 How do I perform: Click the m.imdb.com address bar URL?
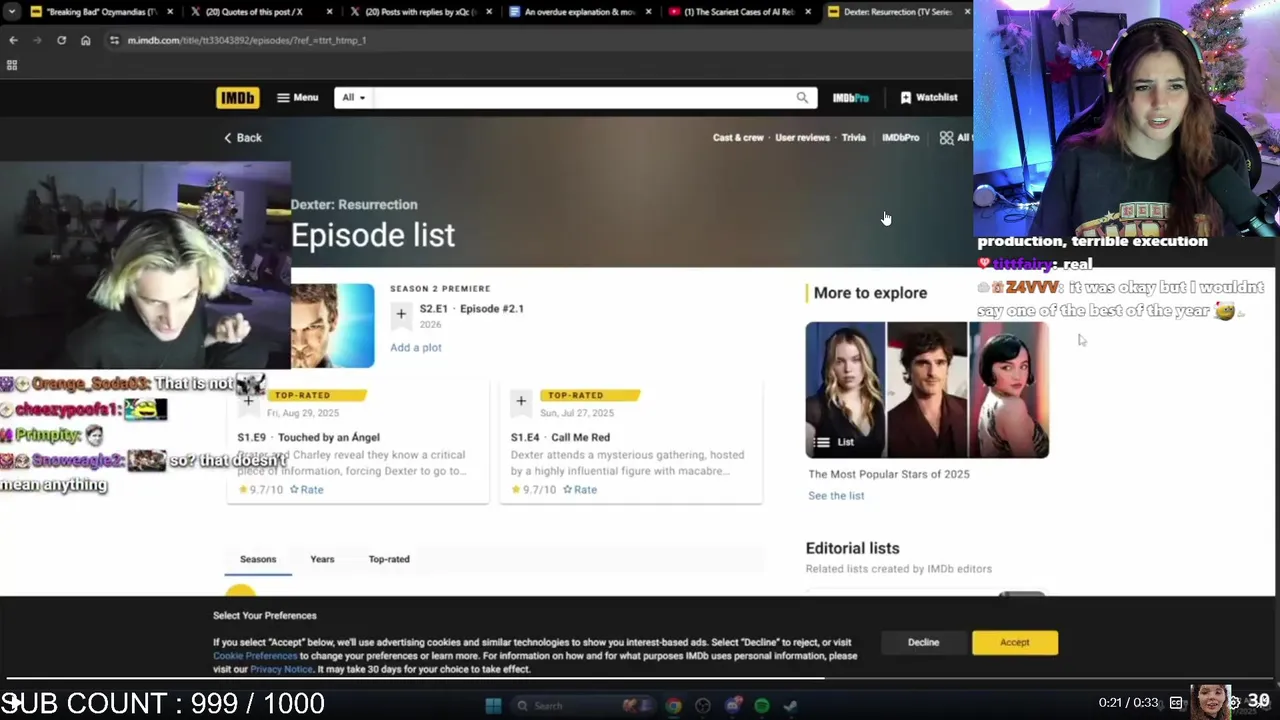click(x=246, y=40)
